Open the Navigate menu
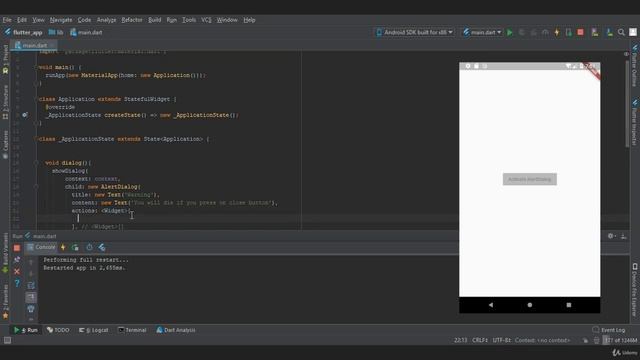This screenshot has width=640, height=360. point(61,20)
